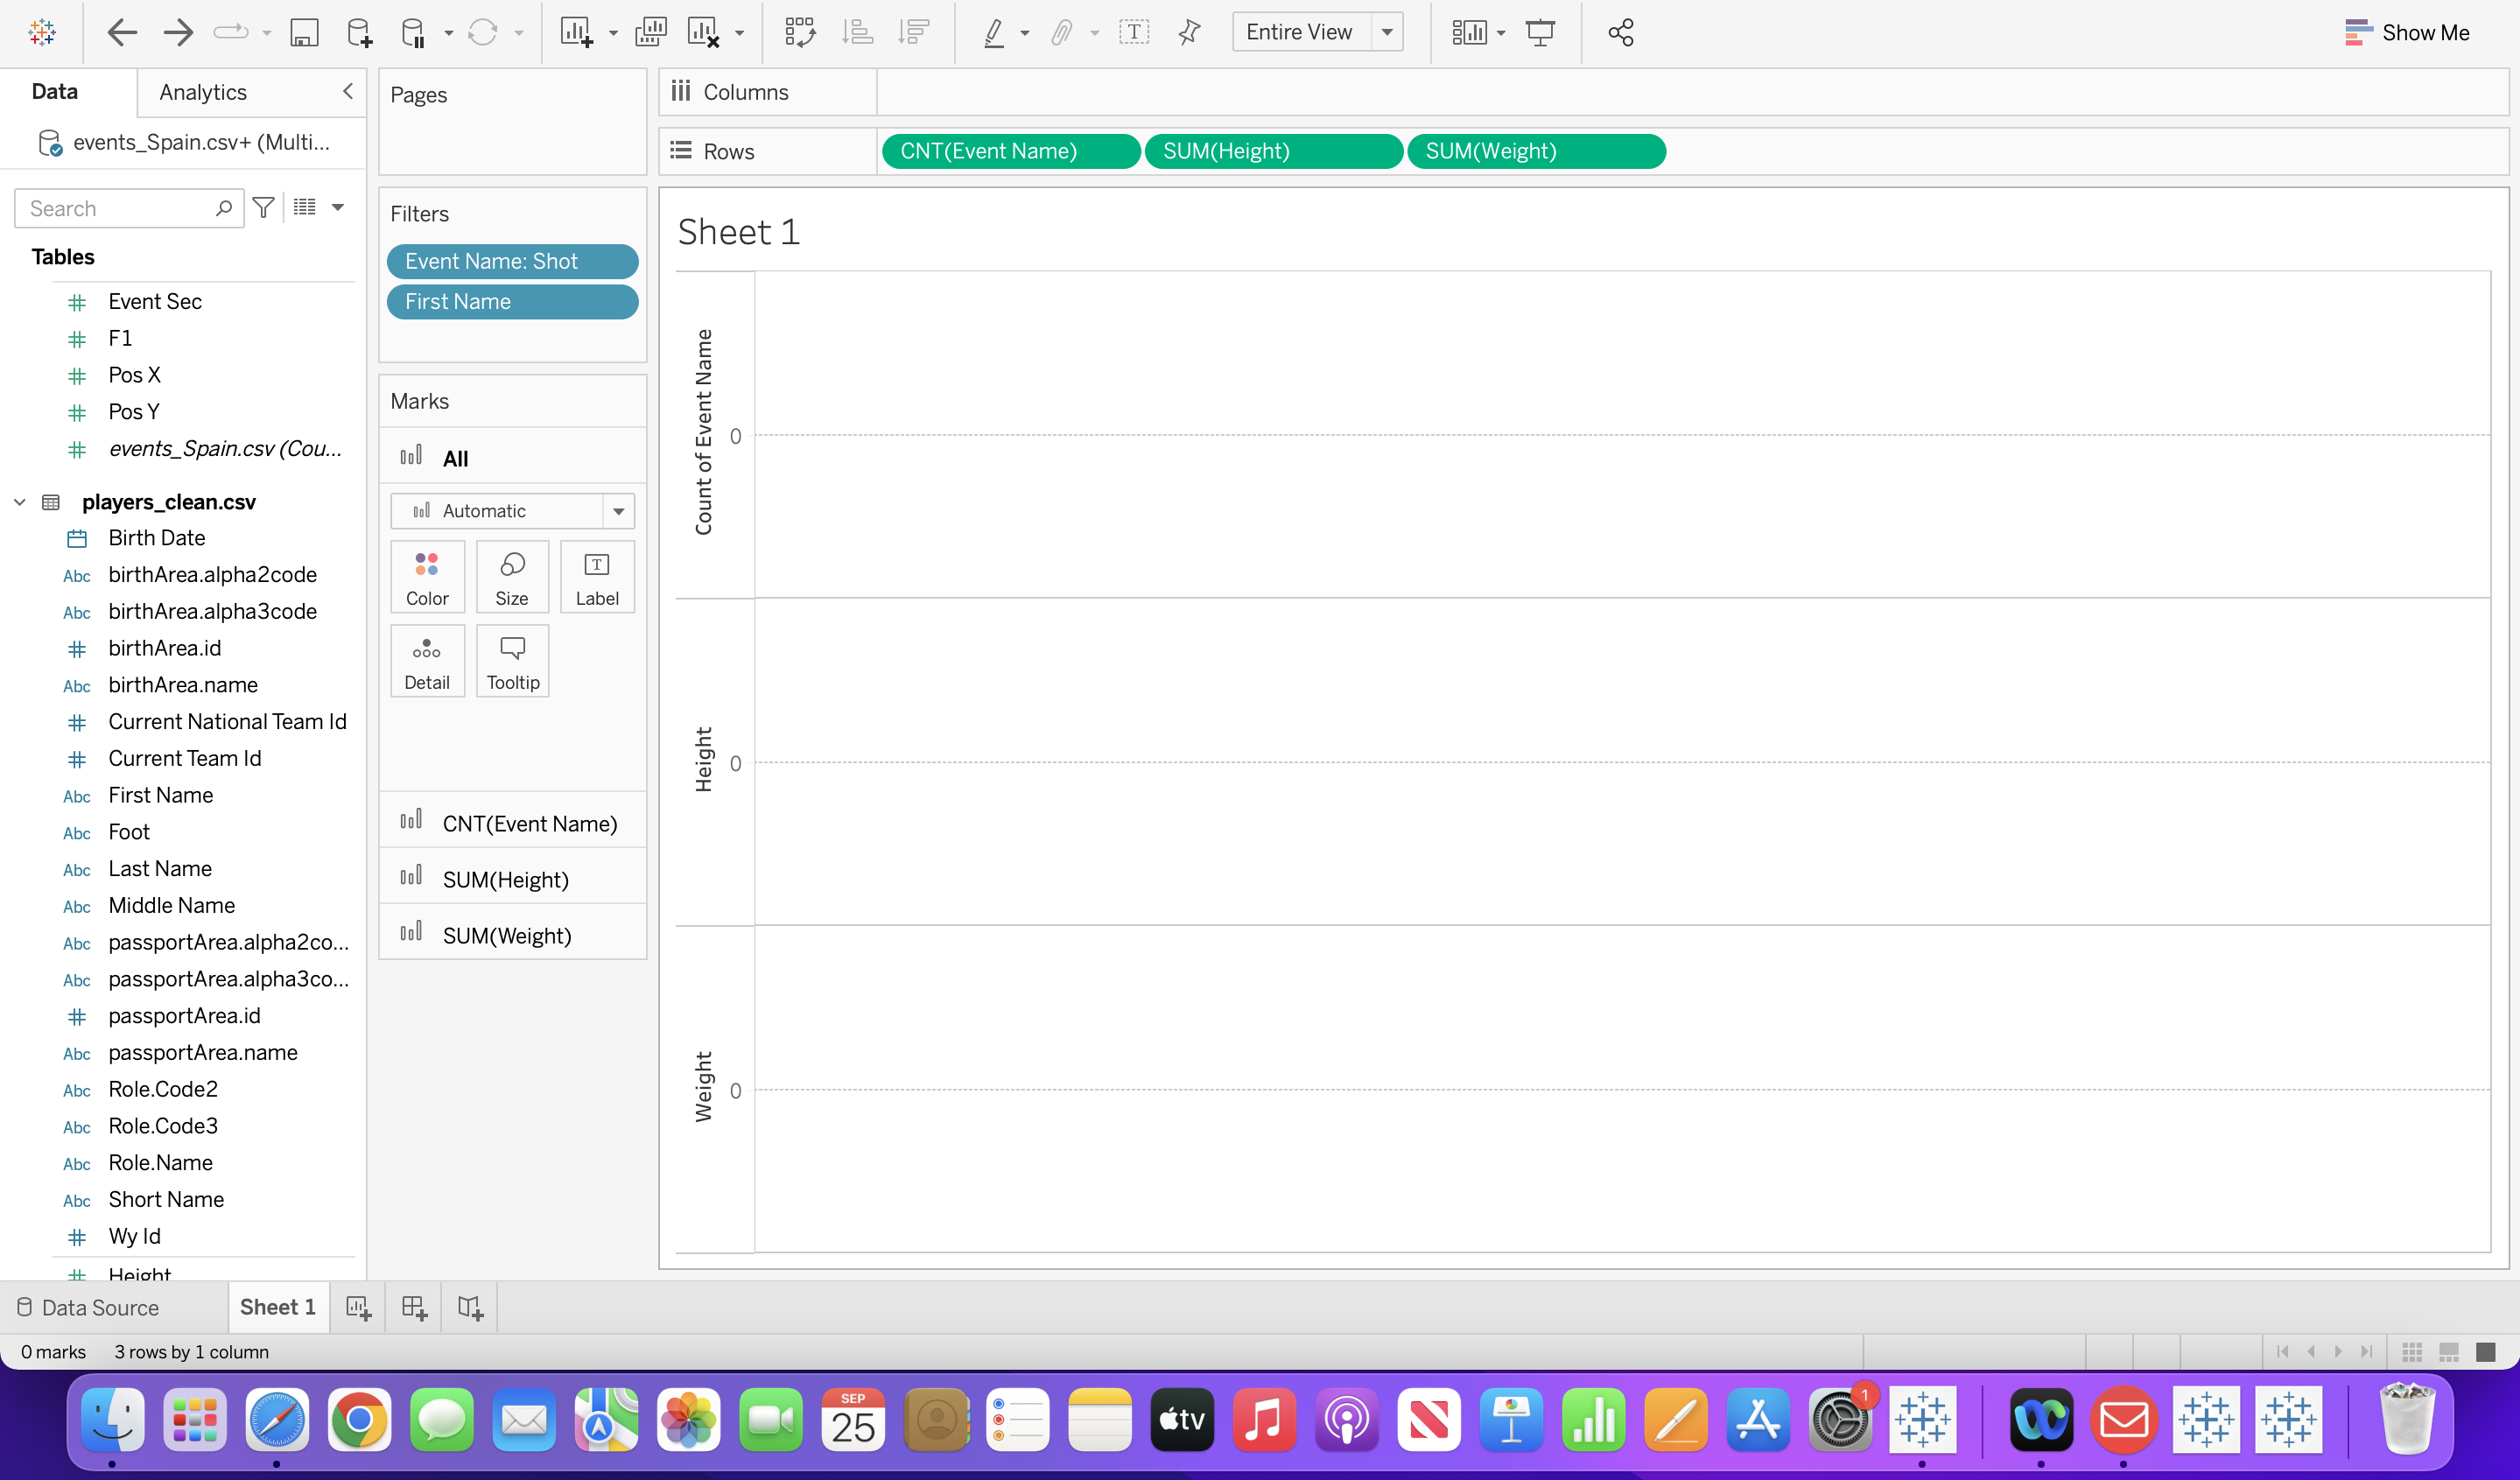This screenshot has height=1480, width=2520.
Task: Open the Automatic mark type dropdown
Action: 618,510
